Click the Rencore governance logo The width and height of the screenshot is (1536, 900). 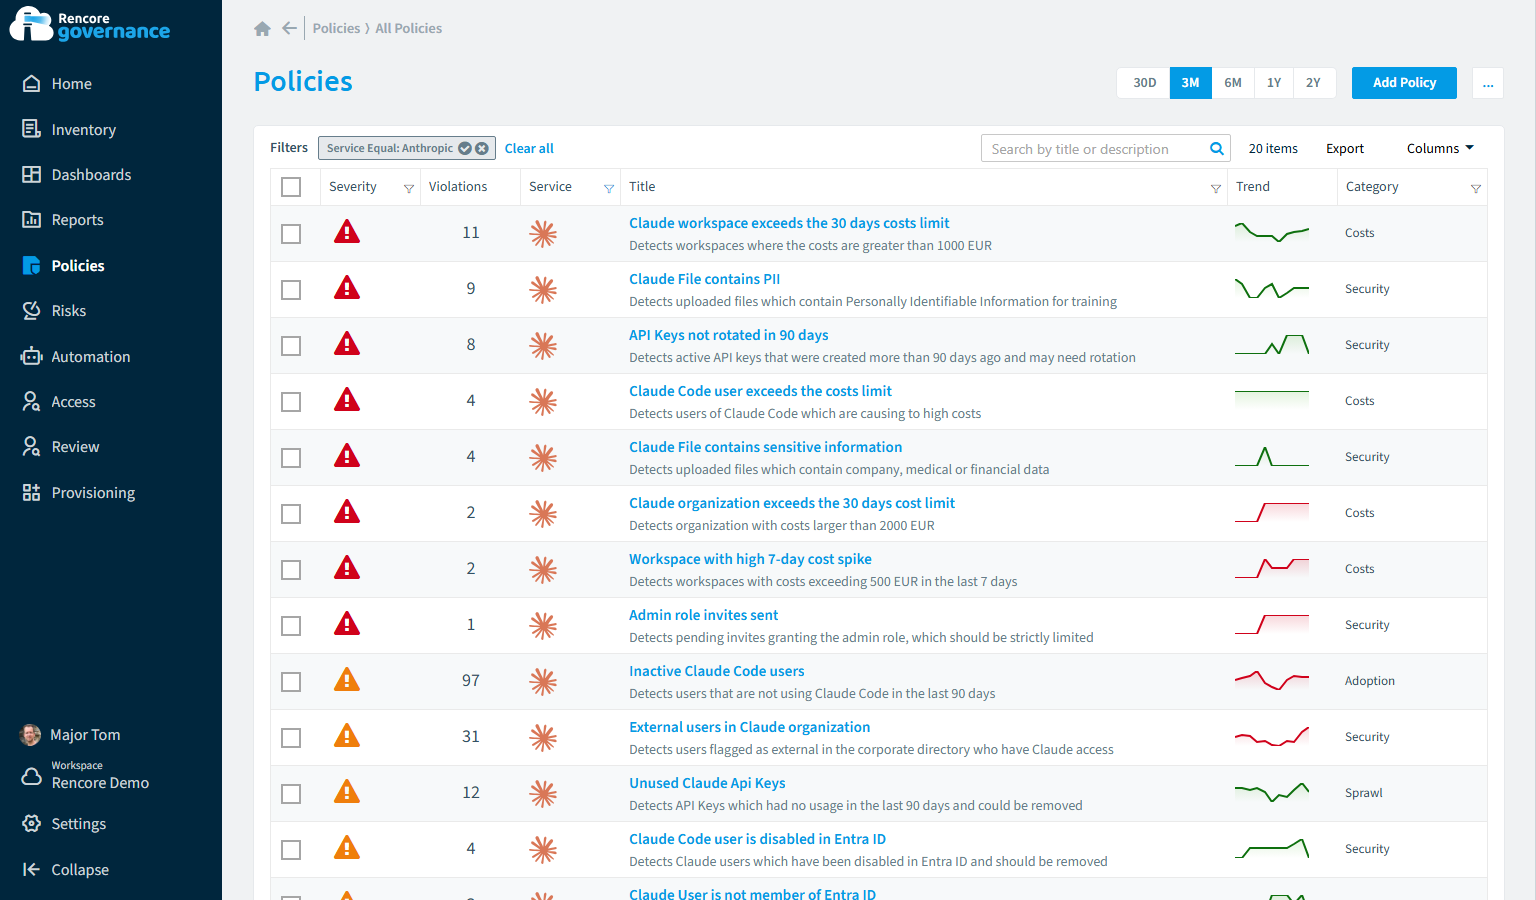(x=90, y=24)
